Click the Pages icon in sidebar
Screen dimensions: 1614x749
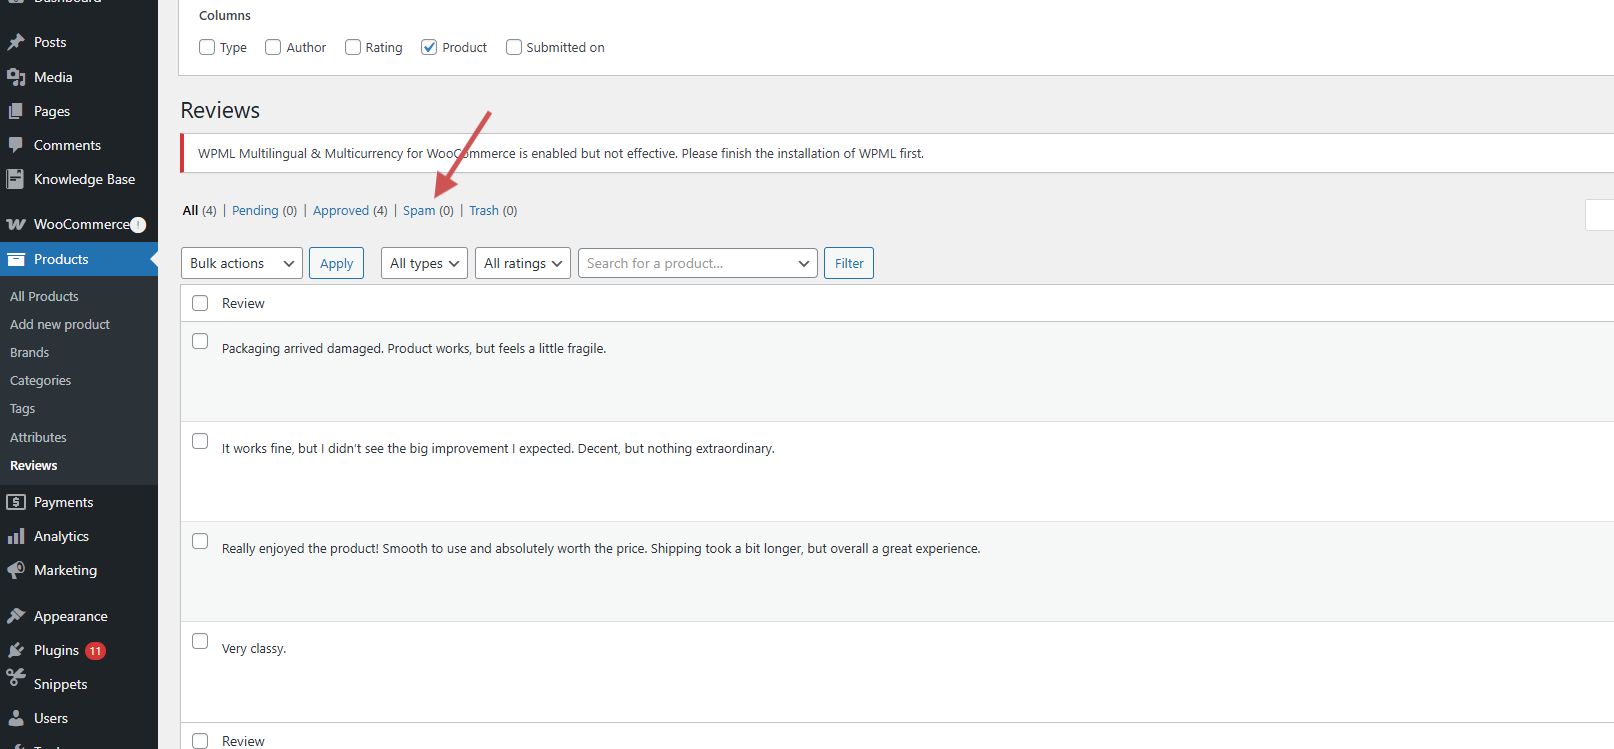pos(16,111)
